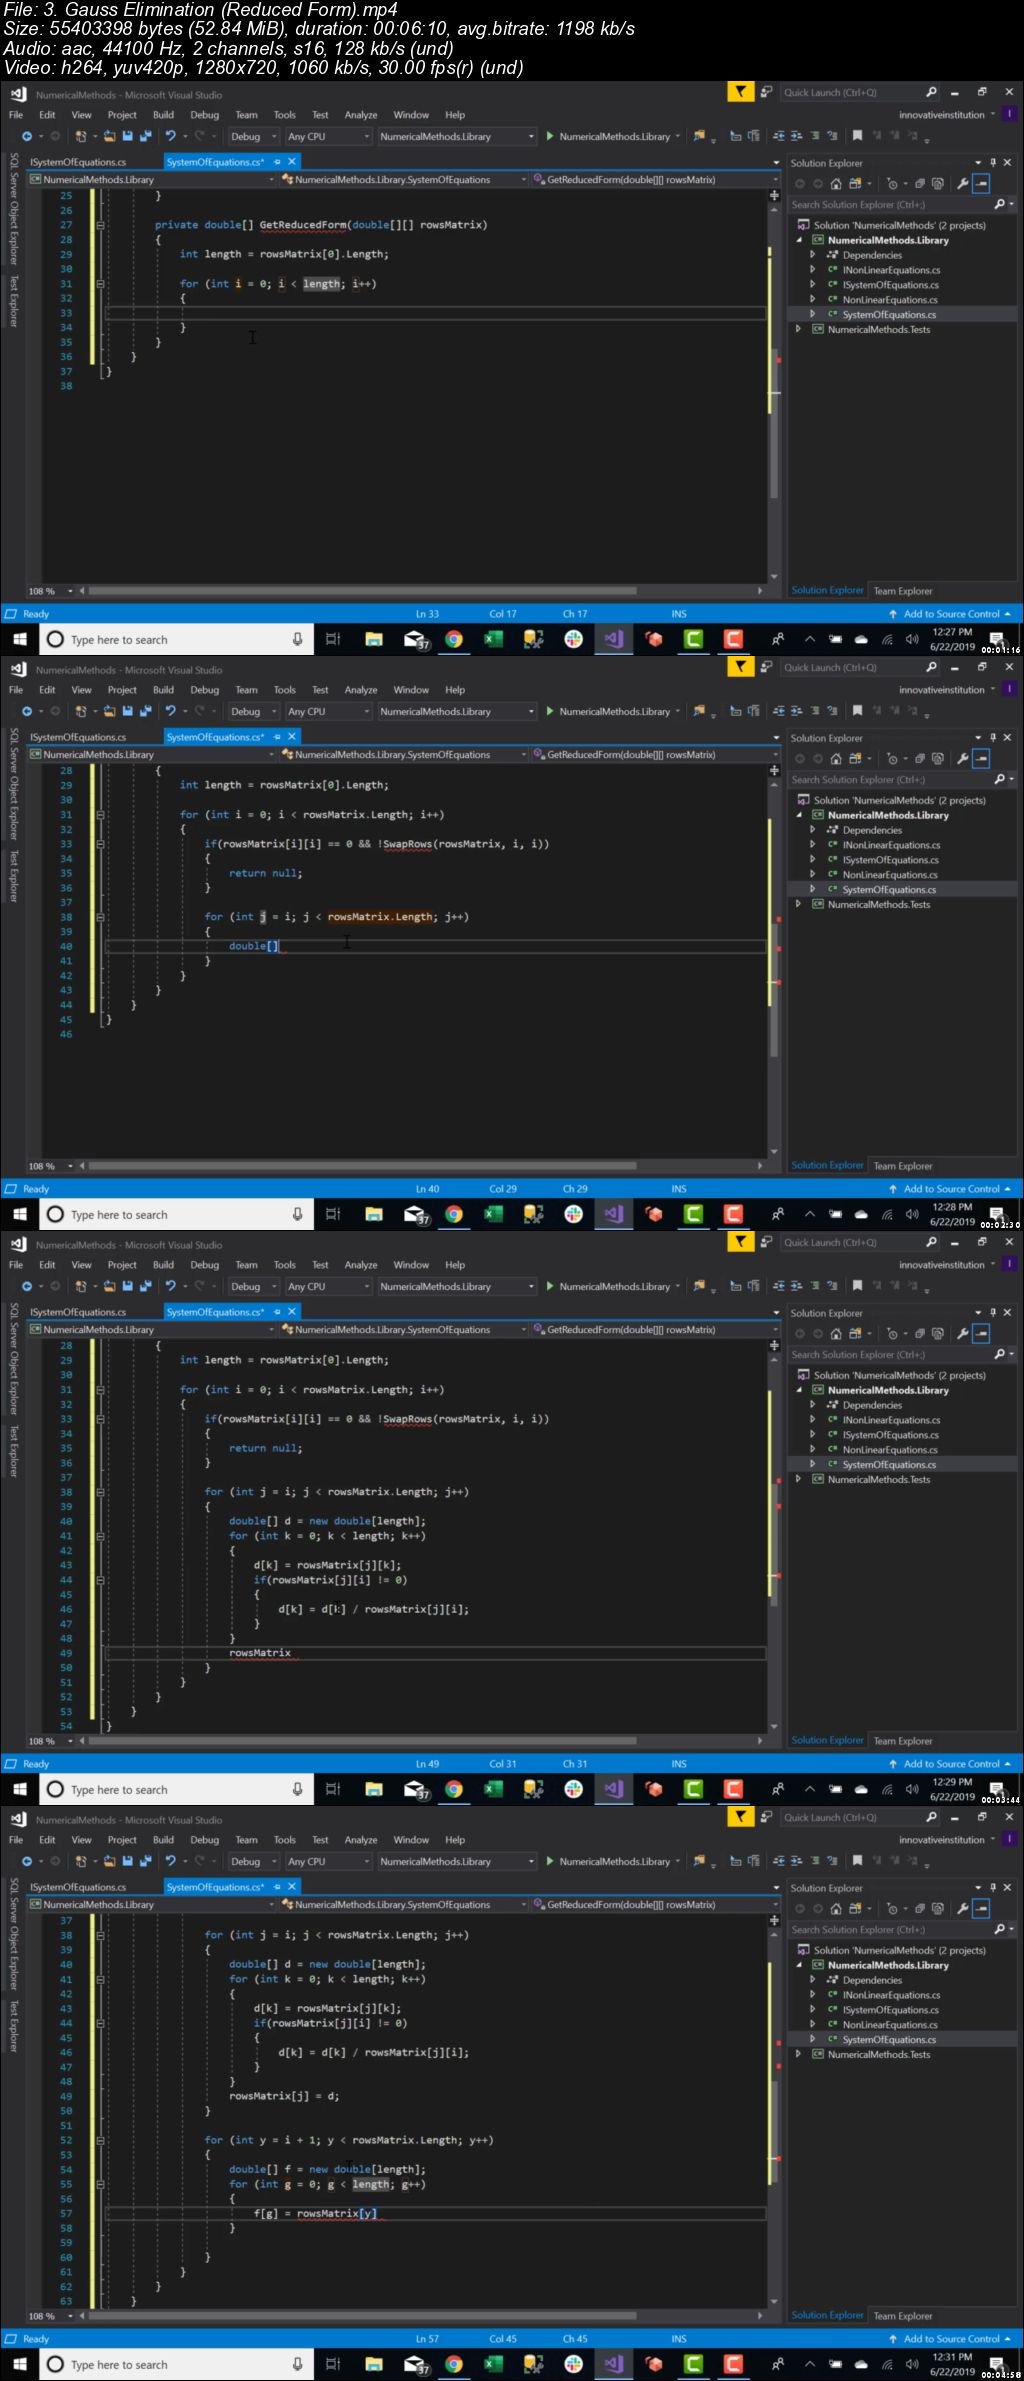Image resolution: width=1024 pixels, height=2381 pixels.
Task: Open the startup project dropdown NumericalMethods.Library, 12:29 PM frame
Action: click(457, 1287)
